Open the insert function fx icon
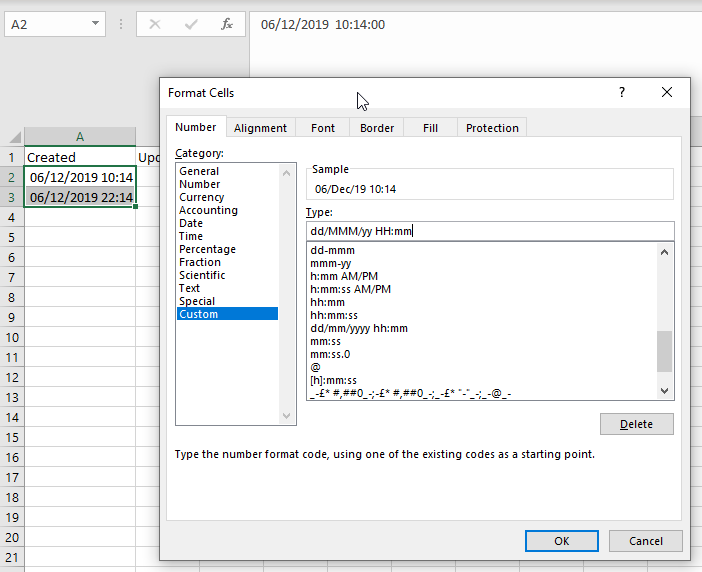This screenshot has height=572, width=702. pos(227,24)
